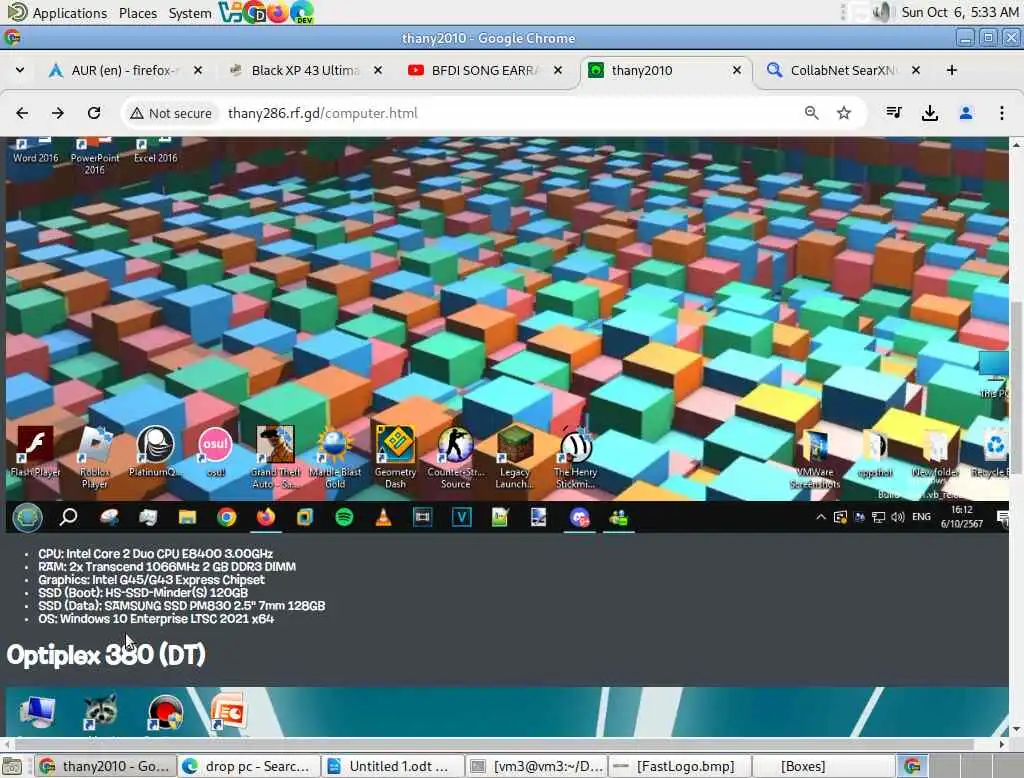Switch to the AUR (en) - firefox tab
The width and height of the screenshot is (1024, 778).
(x=123, y=70)
